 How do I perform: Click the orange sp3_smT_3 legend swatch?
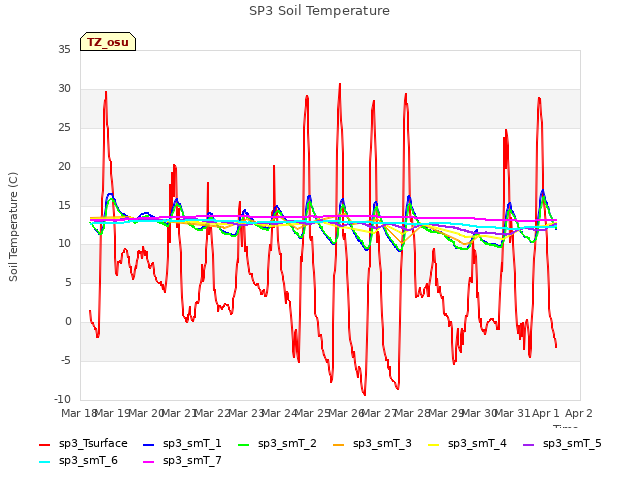click(339, 444)
